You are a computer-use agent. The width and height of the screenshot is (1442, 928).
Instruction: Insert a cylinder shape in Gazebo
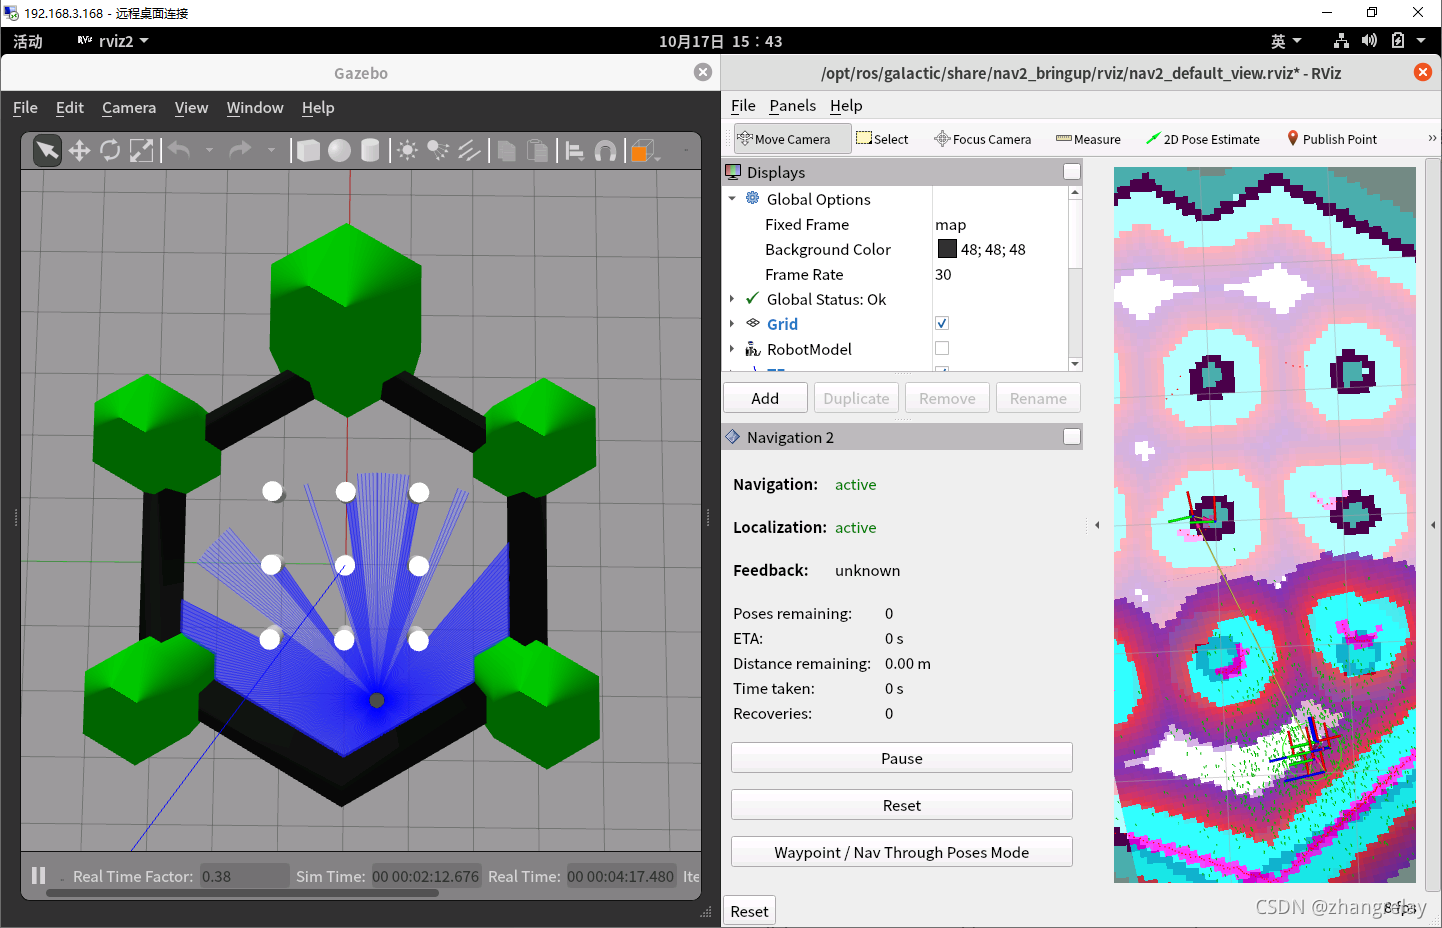(x=370, y=150)
